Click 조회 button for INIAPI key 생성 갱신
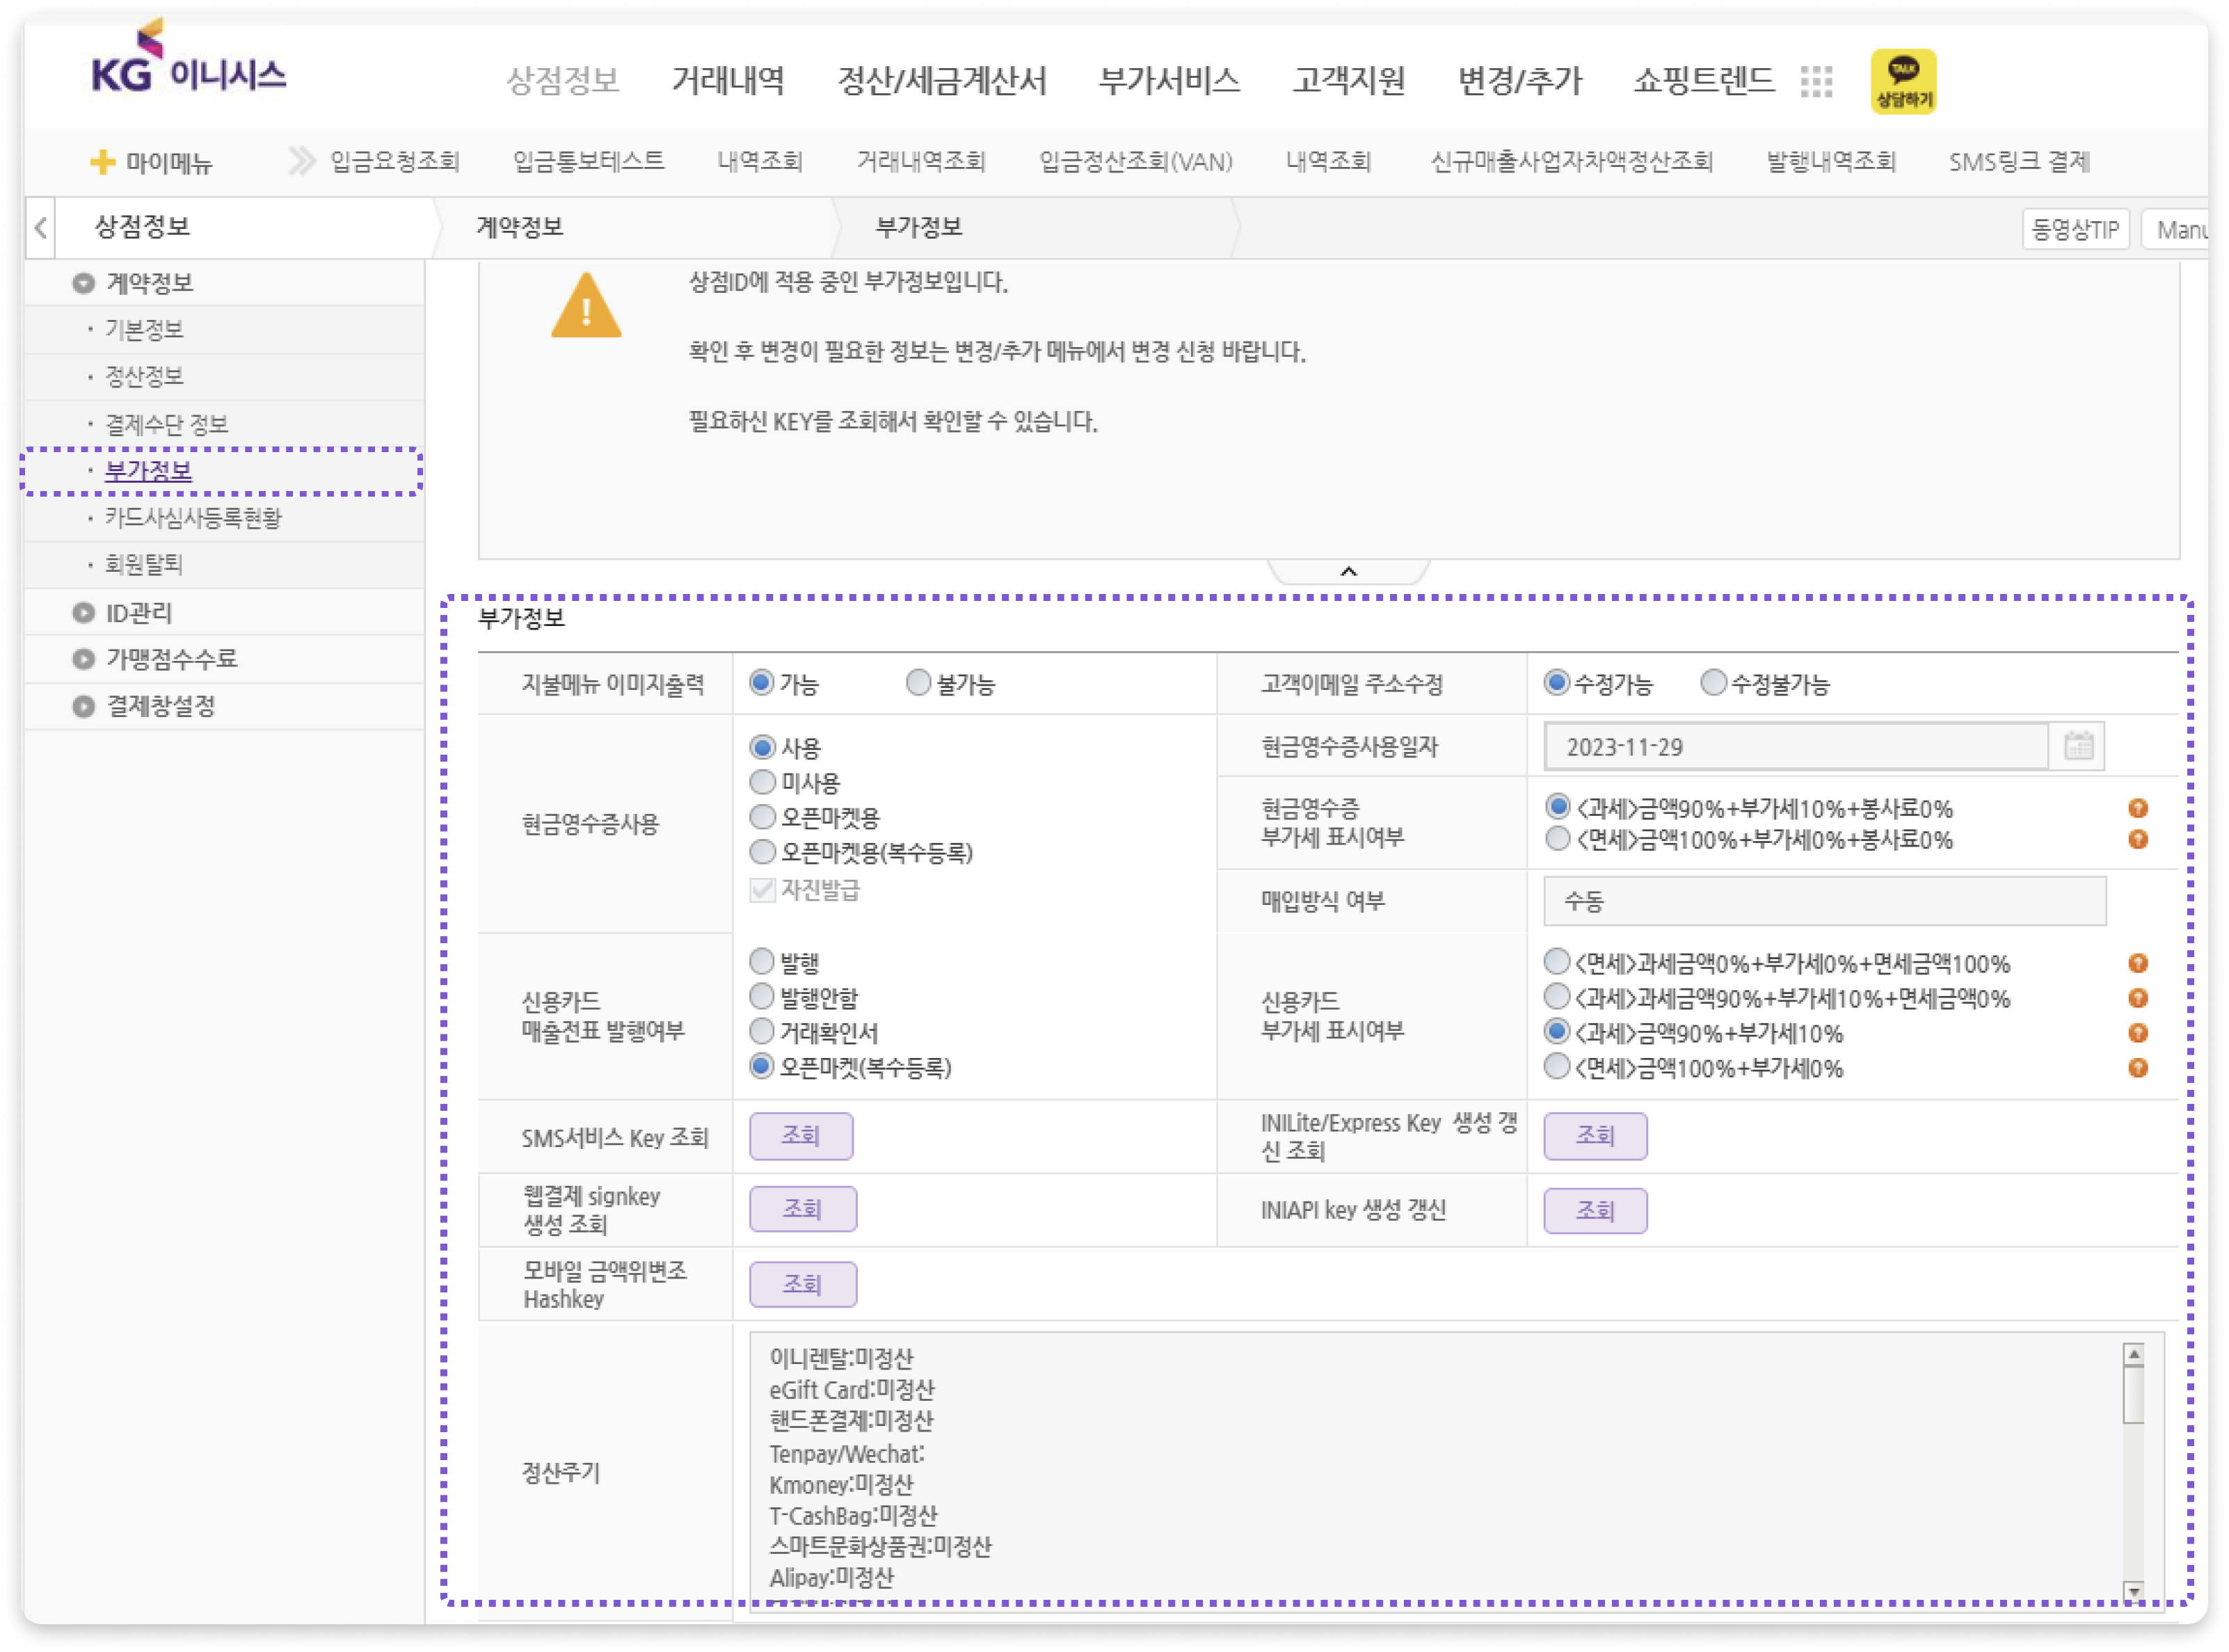This screenshot has height=1652, width=2229. click(x=1595, y=1210)
